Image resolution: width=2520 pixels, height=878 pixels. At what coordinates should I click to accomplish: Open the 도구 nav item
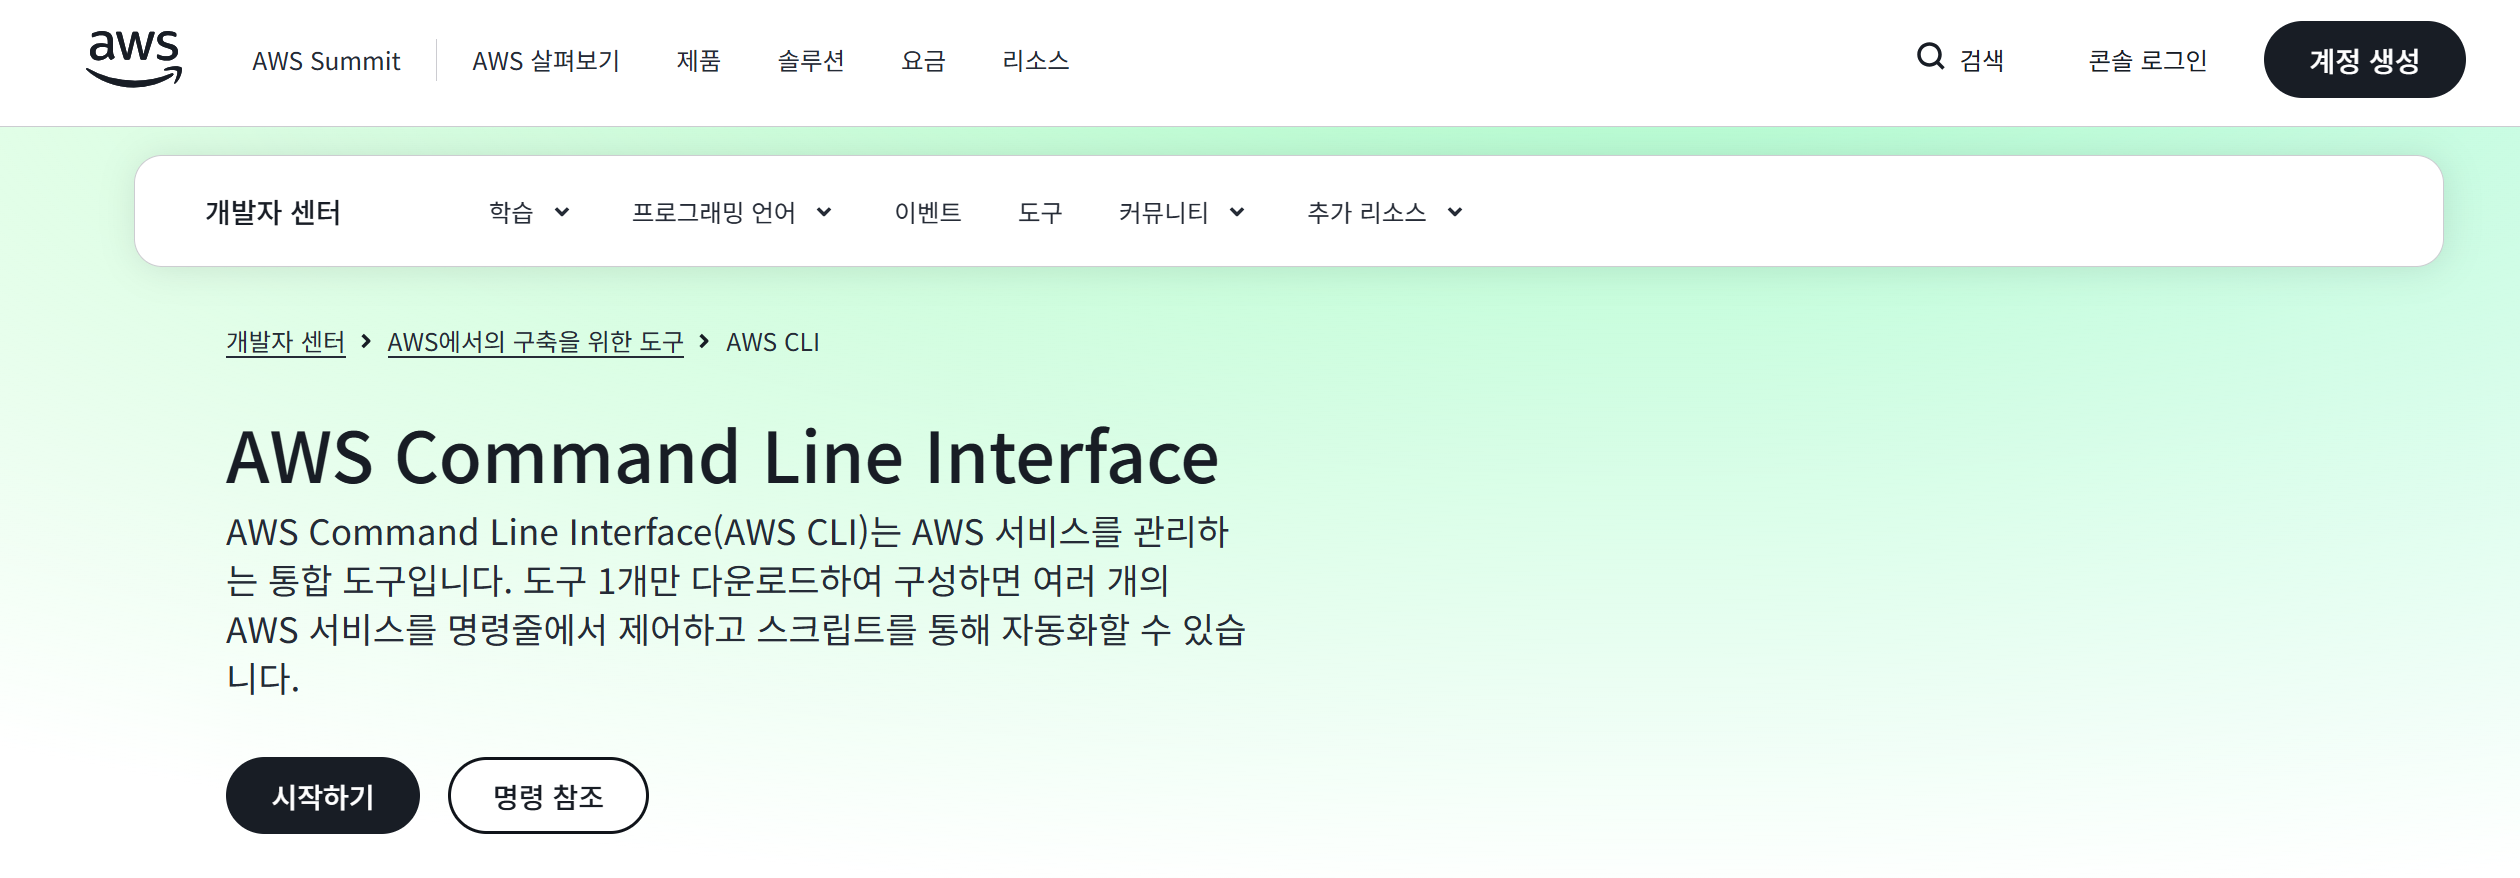tap(1040, 212)
